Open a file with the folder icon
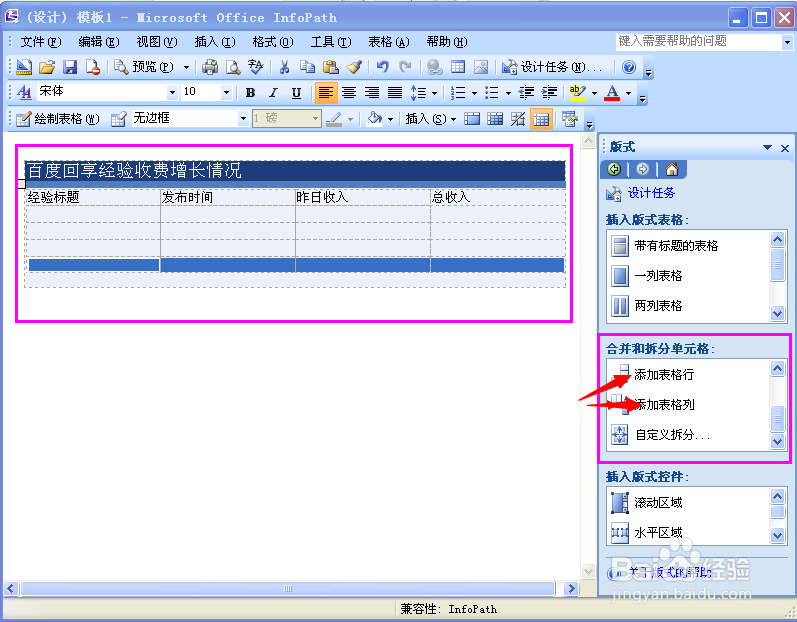The width and height of the screenshot is (797, 622). click(47, 67)
